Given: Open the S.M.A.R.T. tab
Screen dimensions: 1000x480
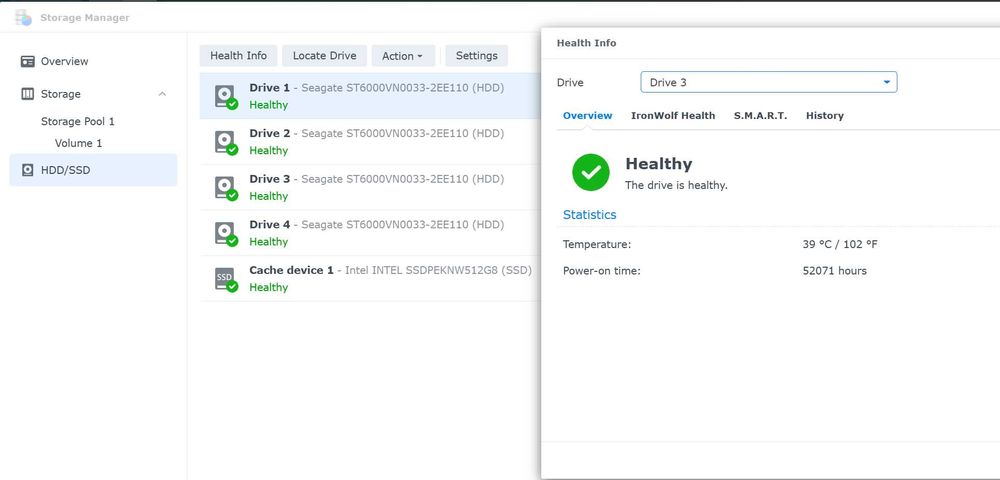Looking at the screenshot, I should pyautogui.click(x=760, y=115).
